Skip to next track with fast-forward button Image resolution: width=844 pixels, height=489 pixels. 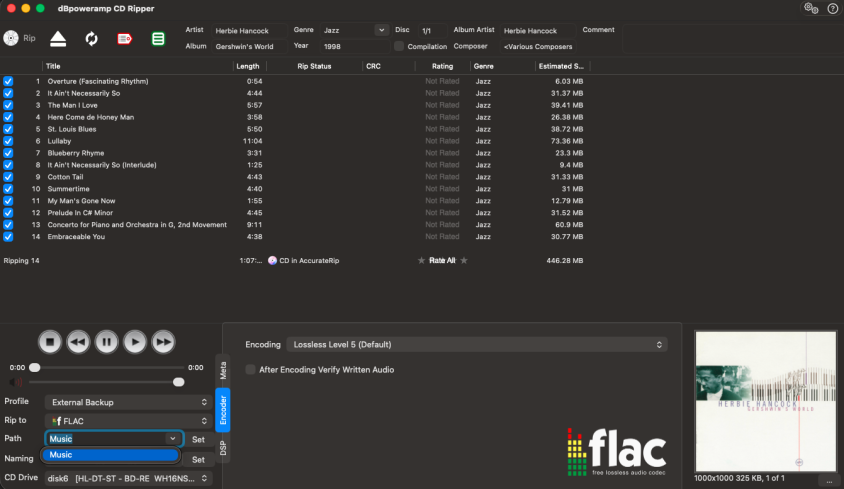pyautogui.click(x=163, y=342)
